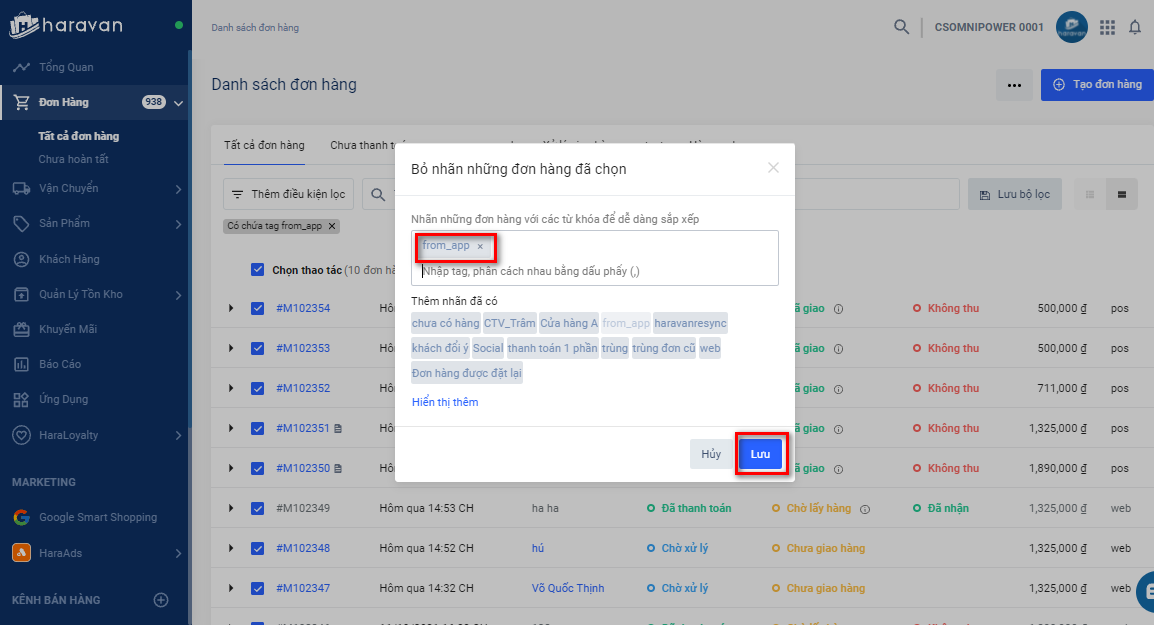Open Tất cả đơn hàng sidebar submenu
The height and width of the screenshot is (625, 1154).
79,136
